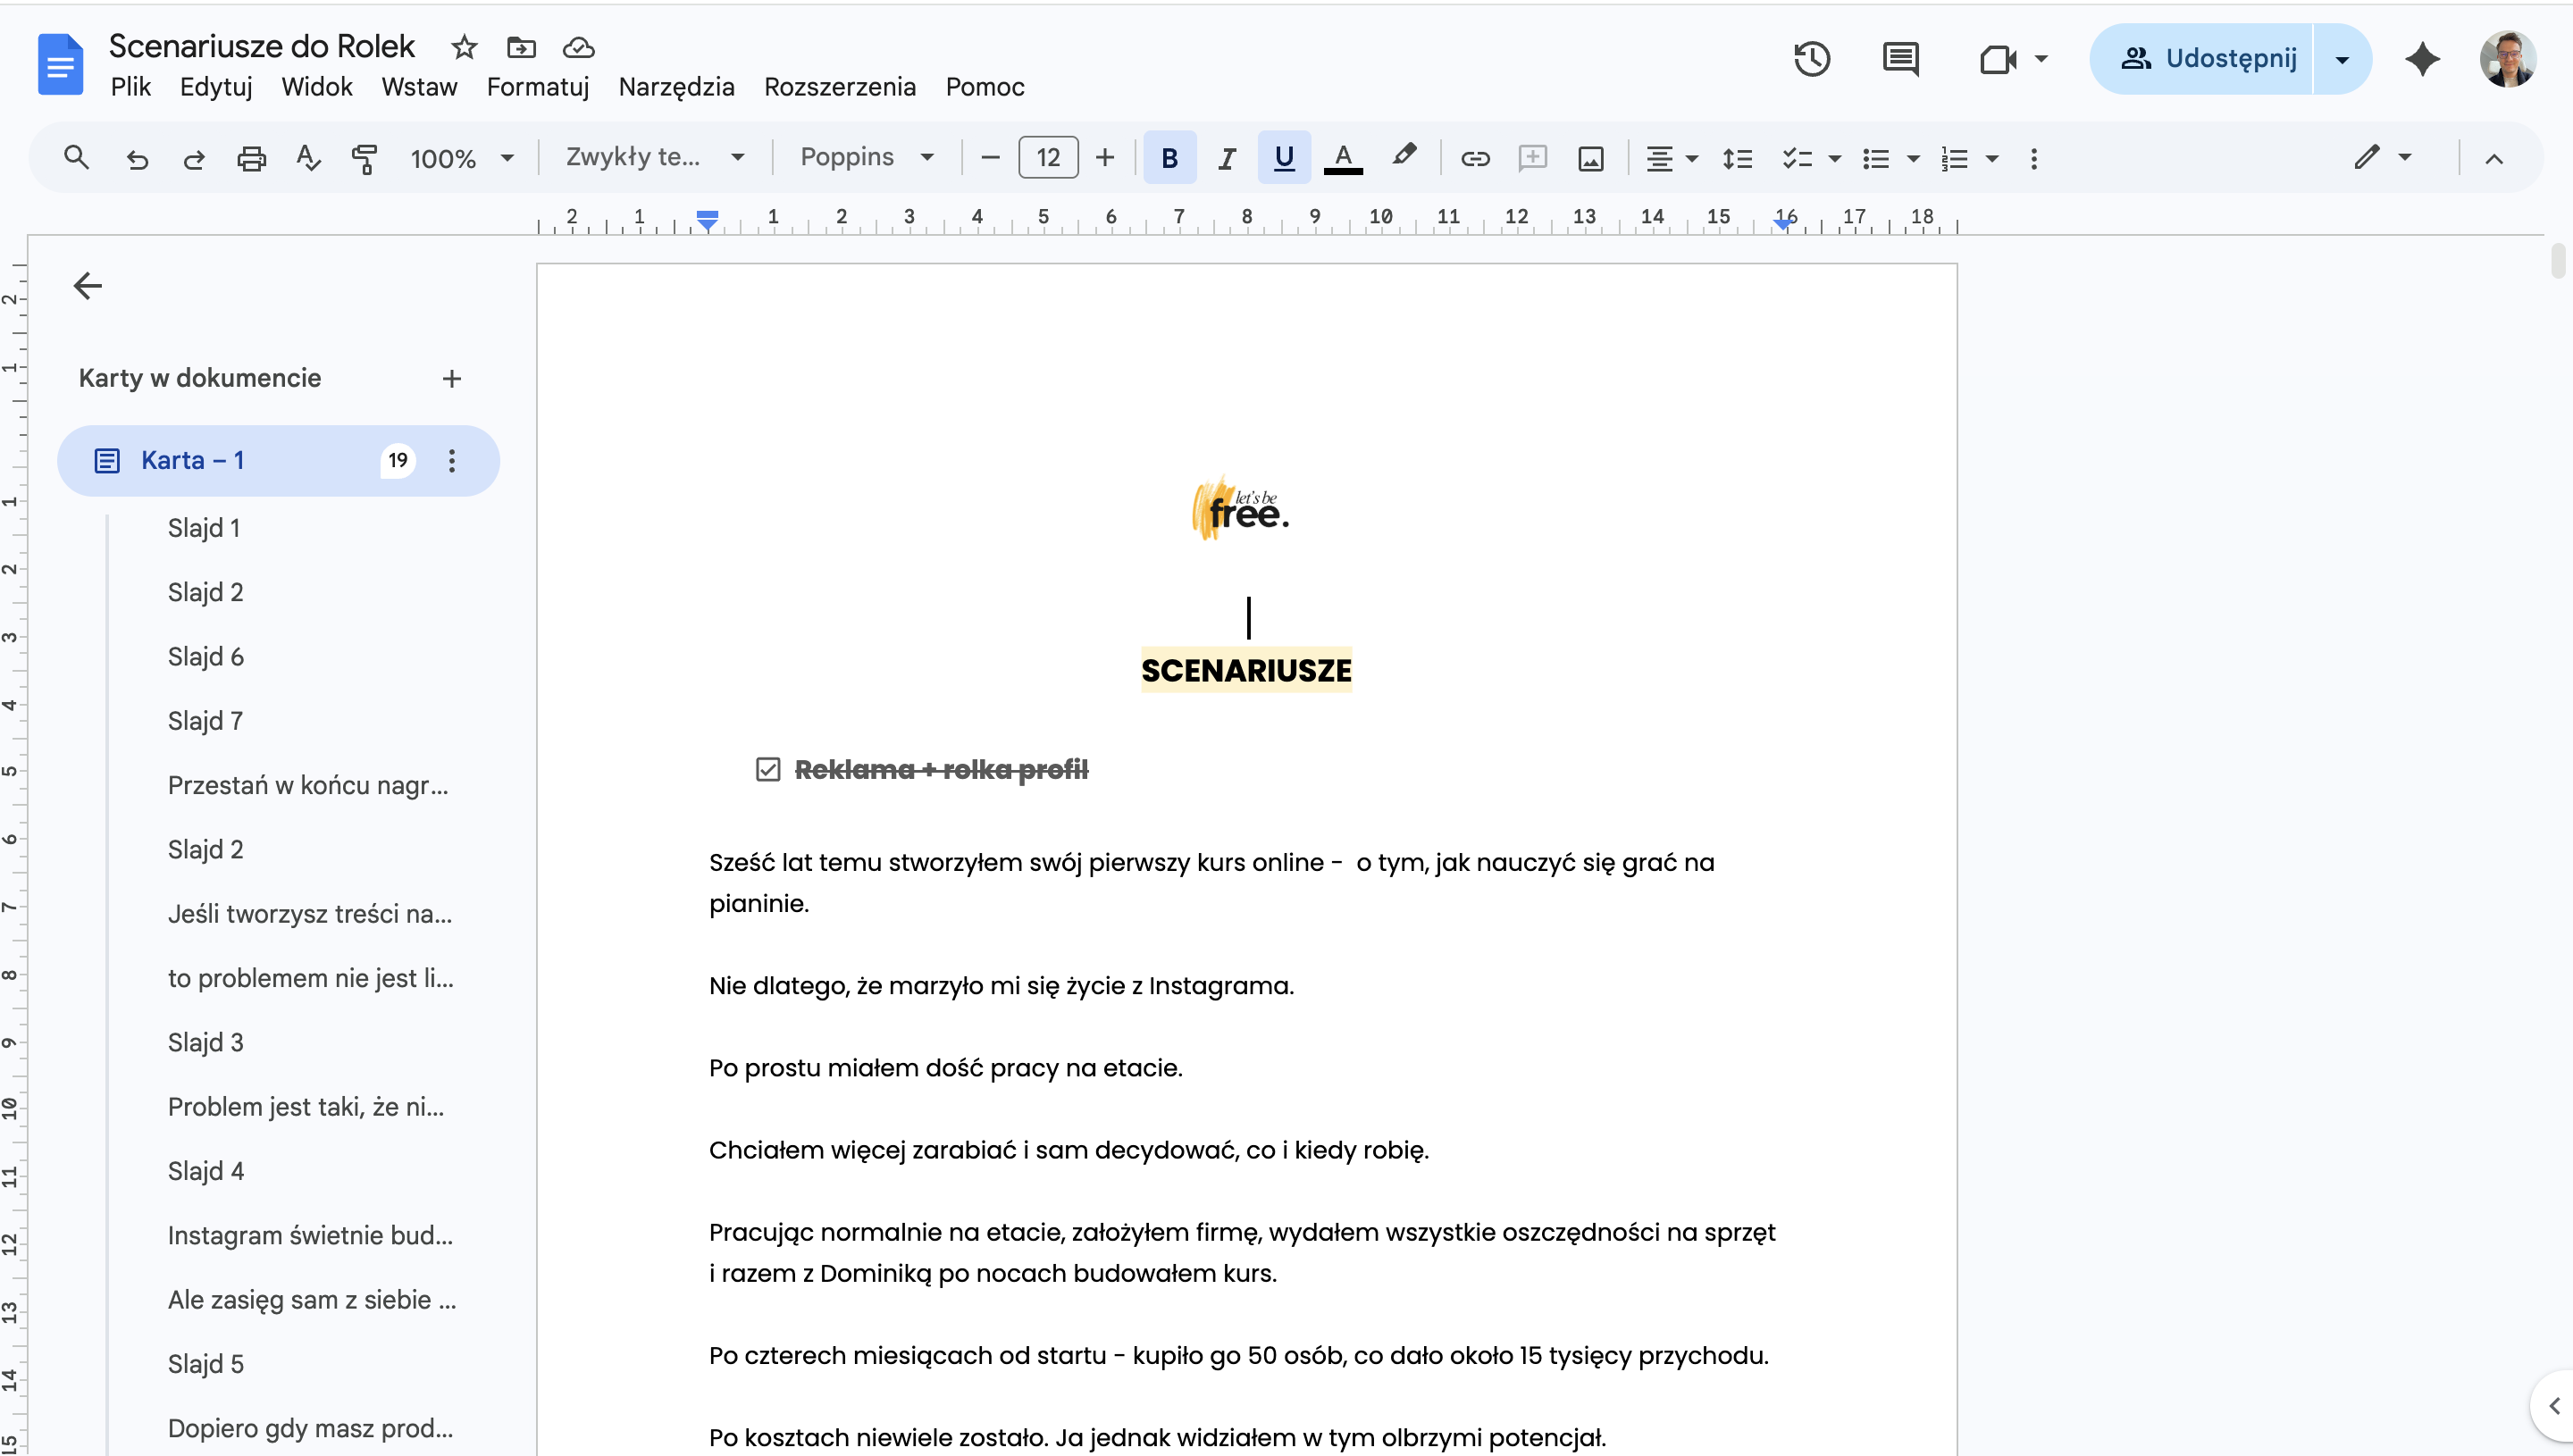Jump to Slajd 7 outline heading
The width and height of the screenshot is (2573, 1456).
[205, 721]
